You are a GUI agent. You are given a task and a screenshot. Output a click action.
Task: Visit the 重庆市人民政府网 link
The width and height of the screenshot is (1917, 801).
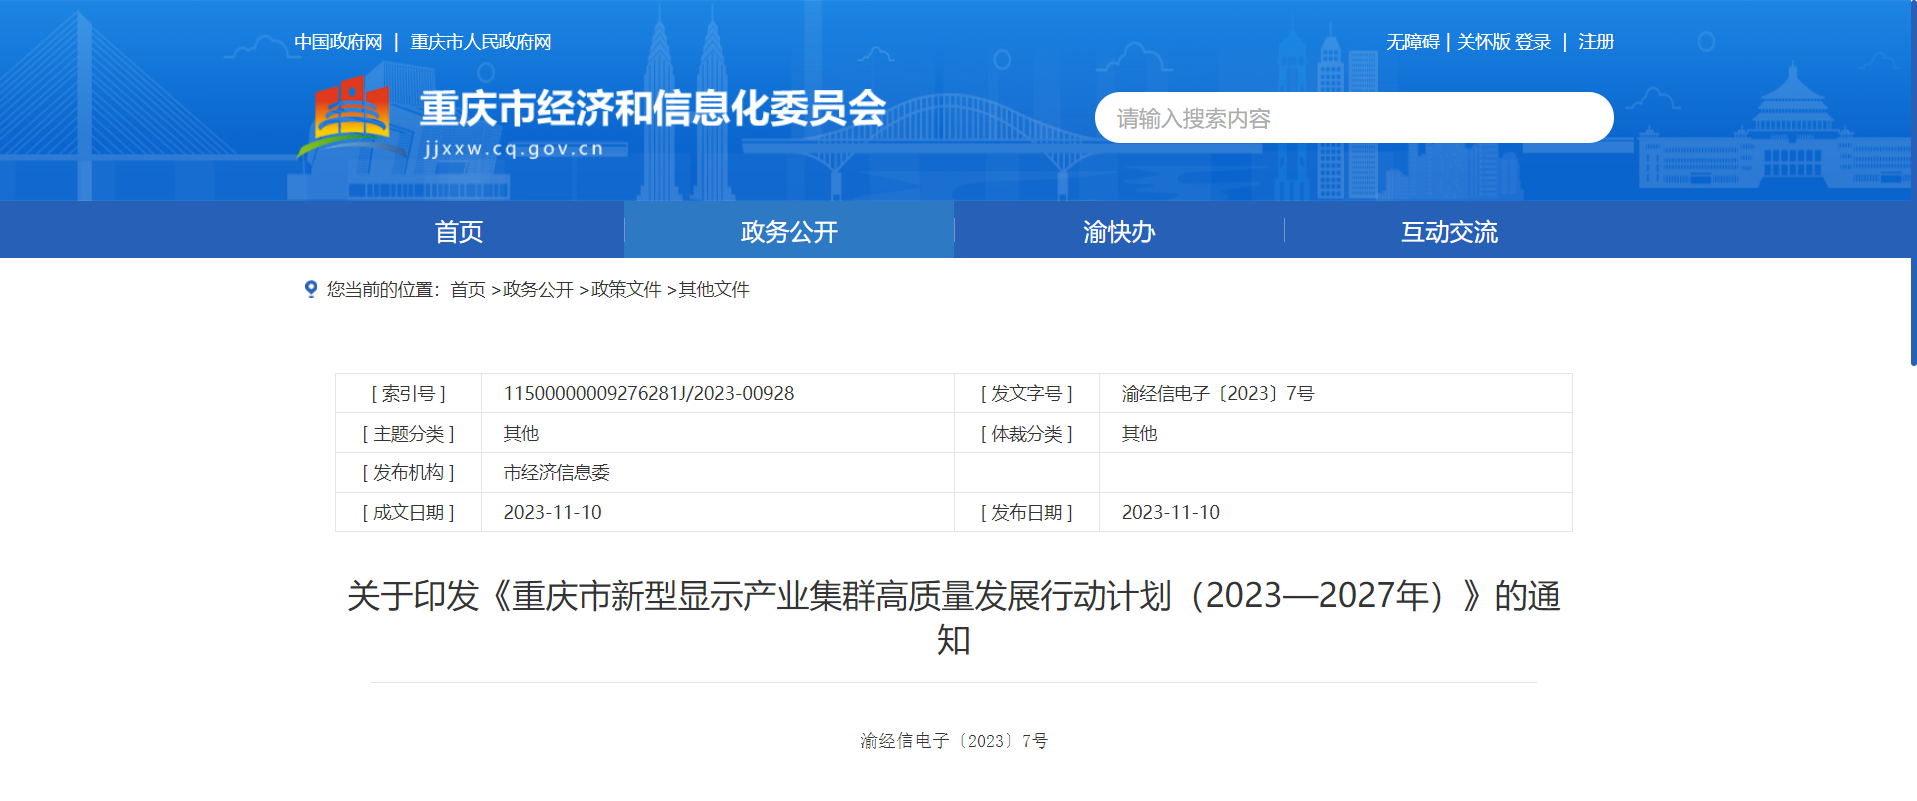[x=481, y=42]
